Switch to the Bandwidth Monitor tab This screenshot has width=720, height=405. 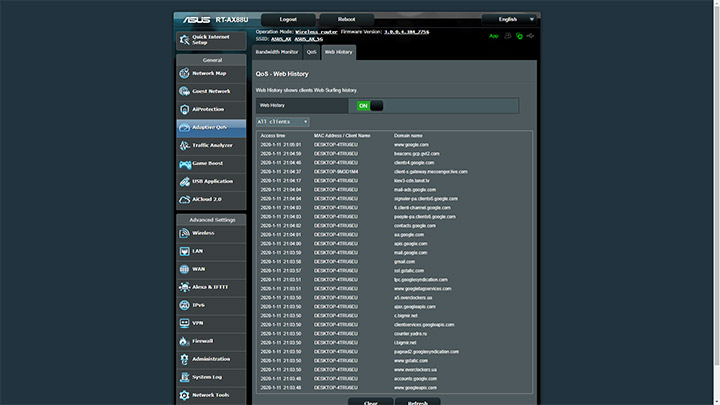click(278, 51)
